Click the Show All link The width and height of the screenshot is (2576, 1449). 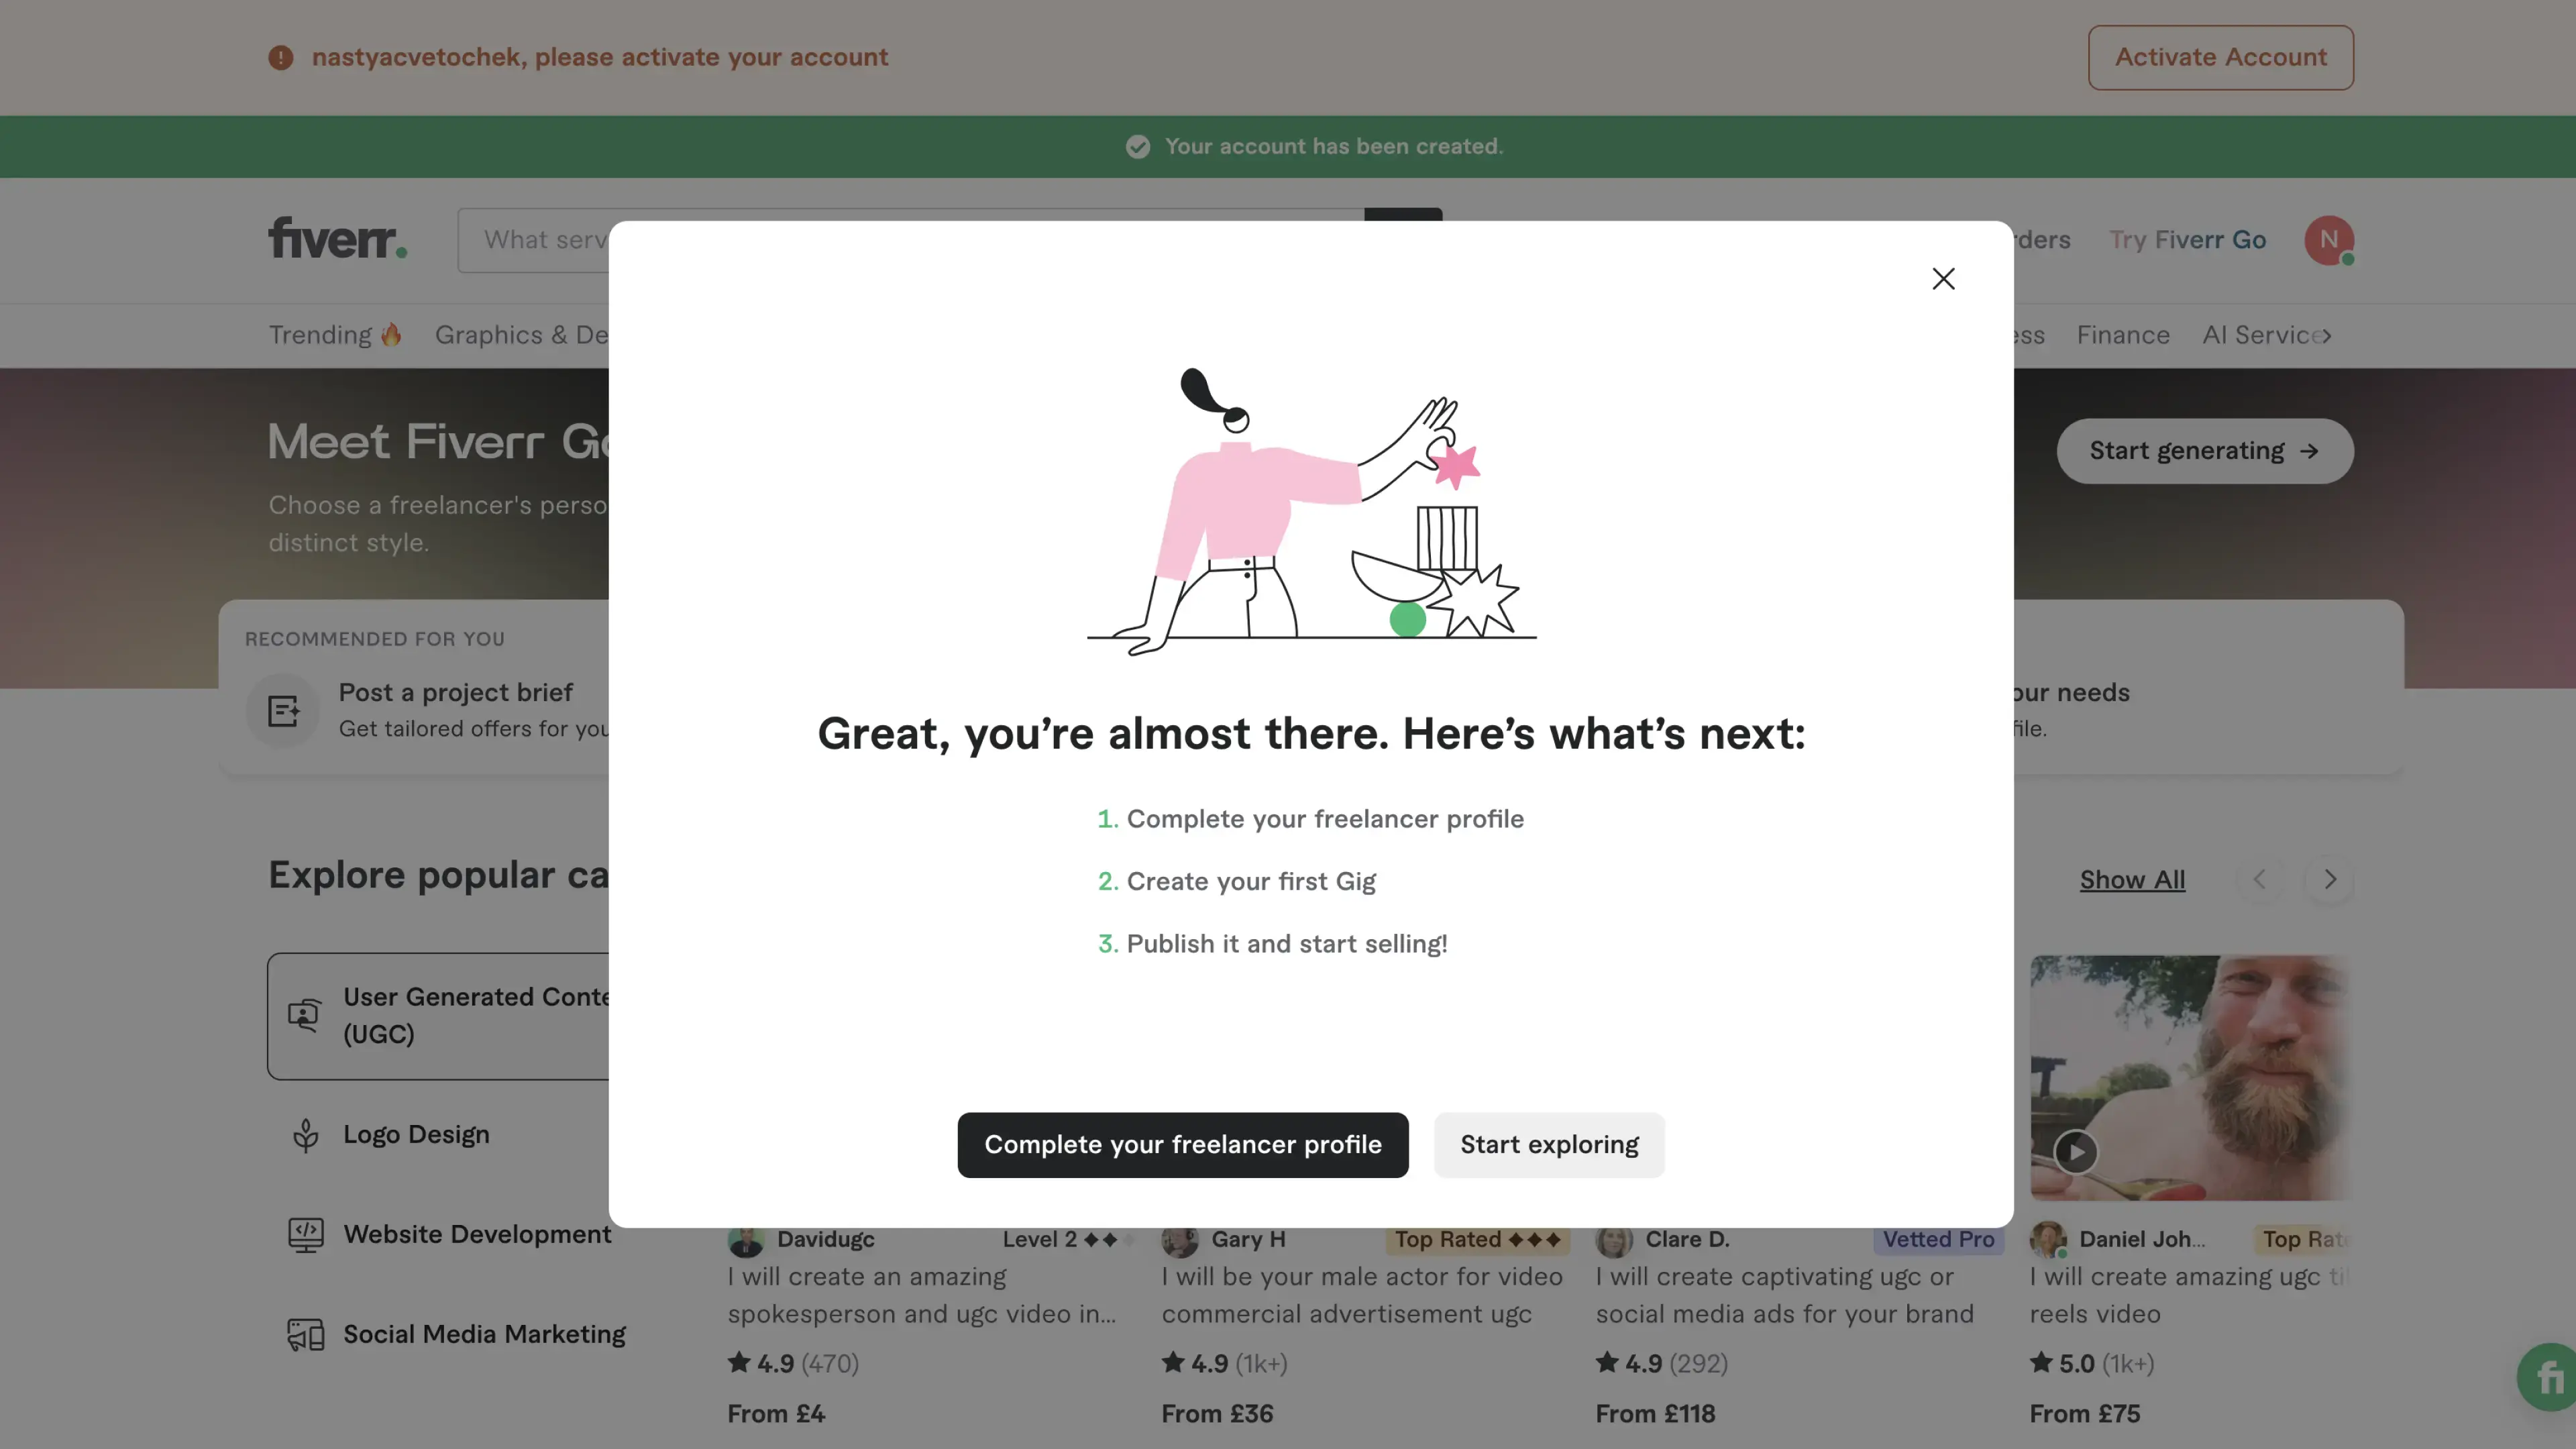pyautogui.click(x=2132, y=880)
